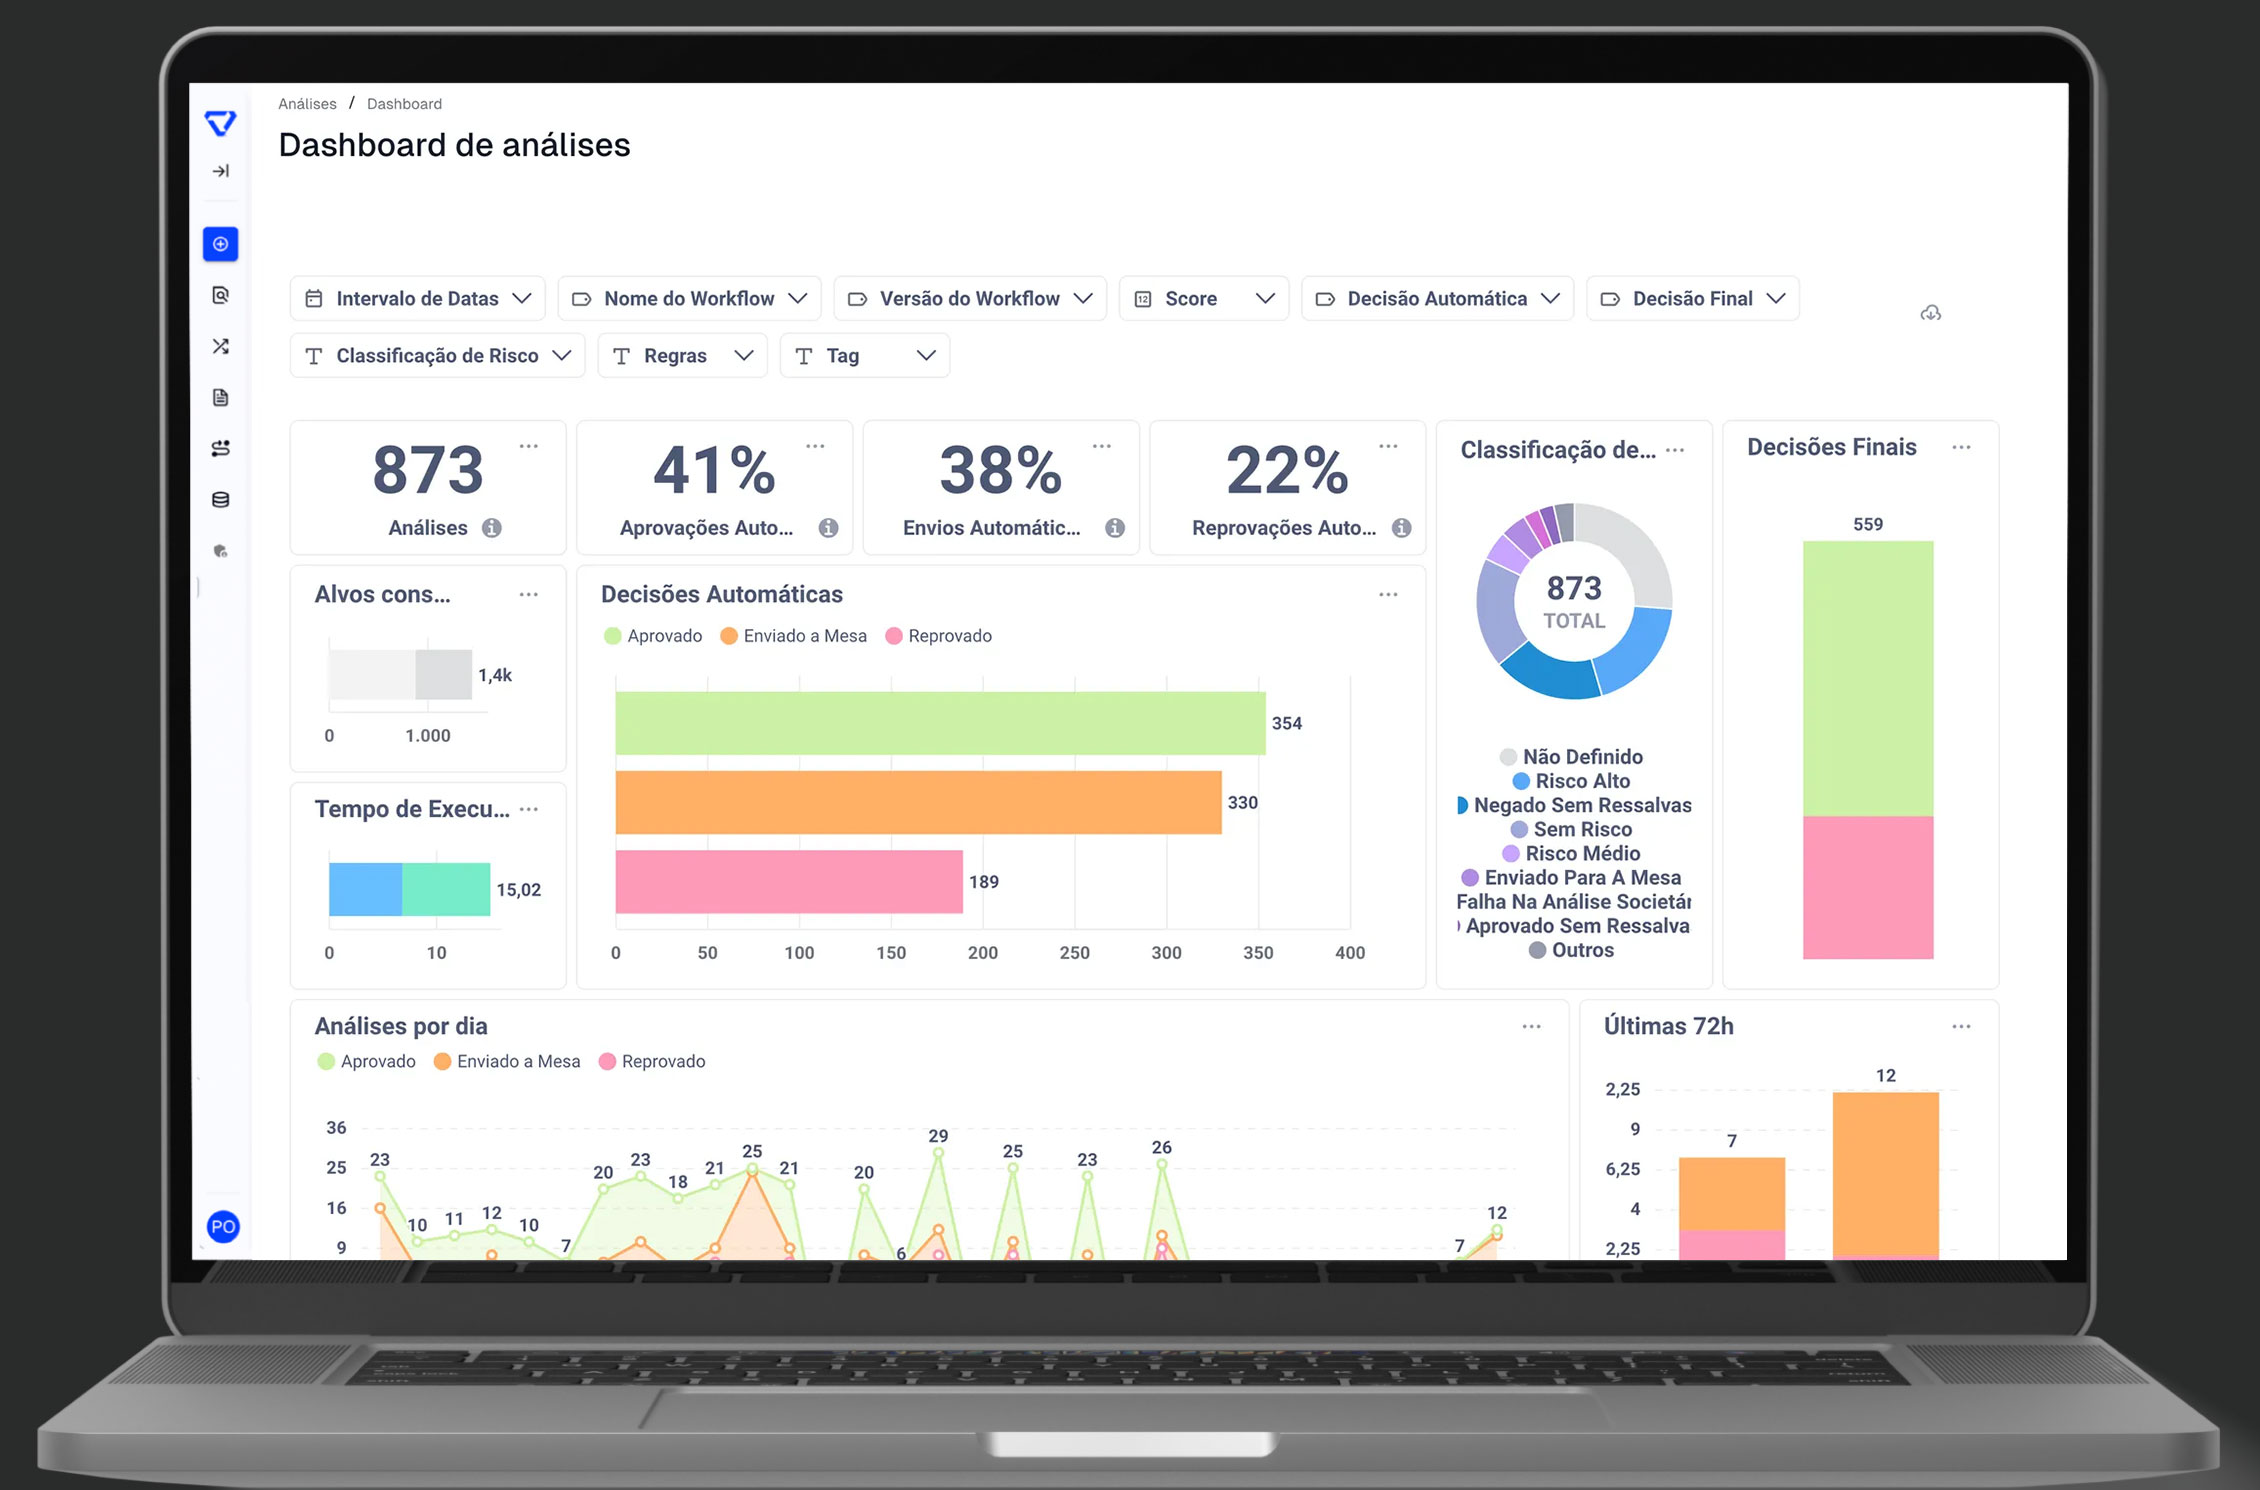Open the database stack sidebar icon
Screen dimensions: 2260x1490
click(x=221, y=499)
